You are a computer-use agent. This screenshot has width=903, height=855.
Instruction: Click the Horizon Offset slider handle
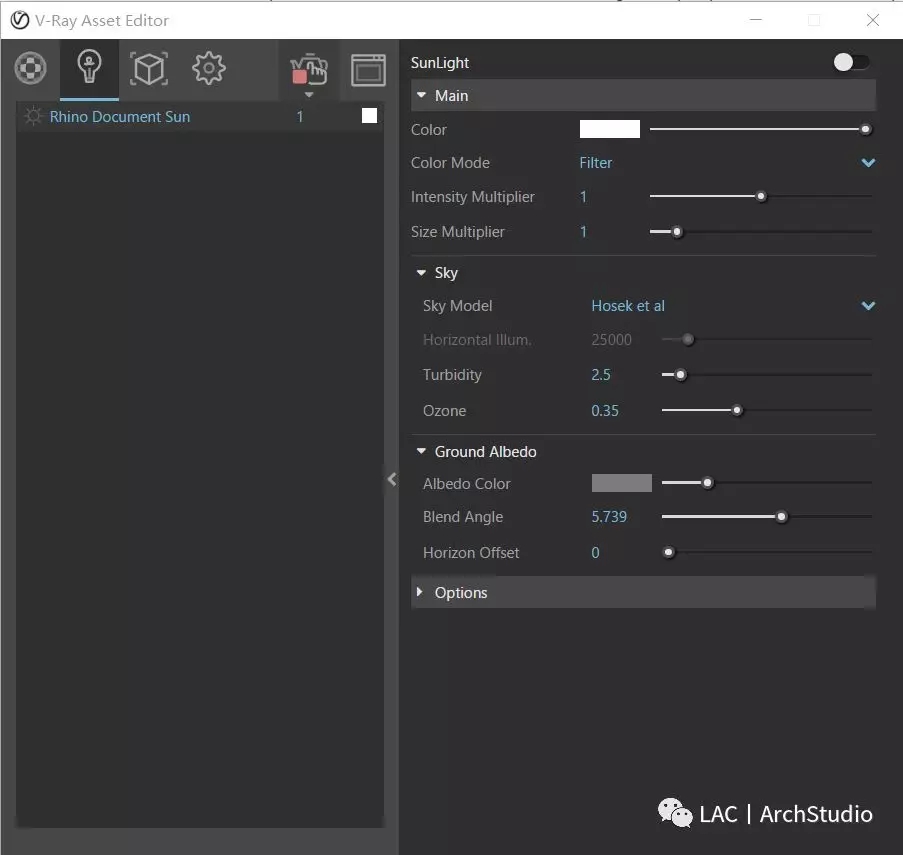668,553
